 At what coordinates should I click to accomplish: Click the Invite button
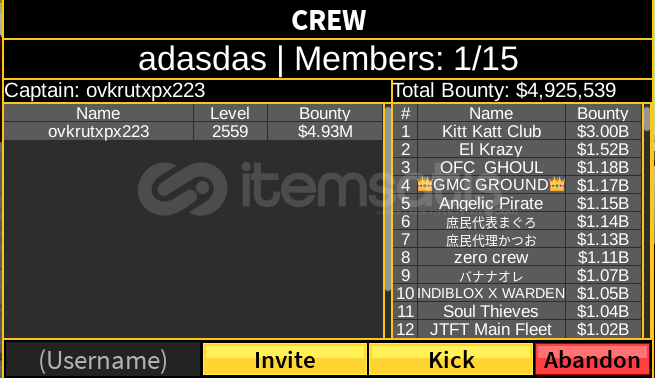tap(285, 359)
